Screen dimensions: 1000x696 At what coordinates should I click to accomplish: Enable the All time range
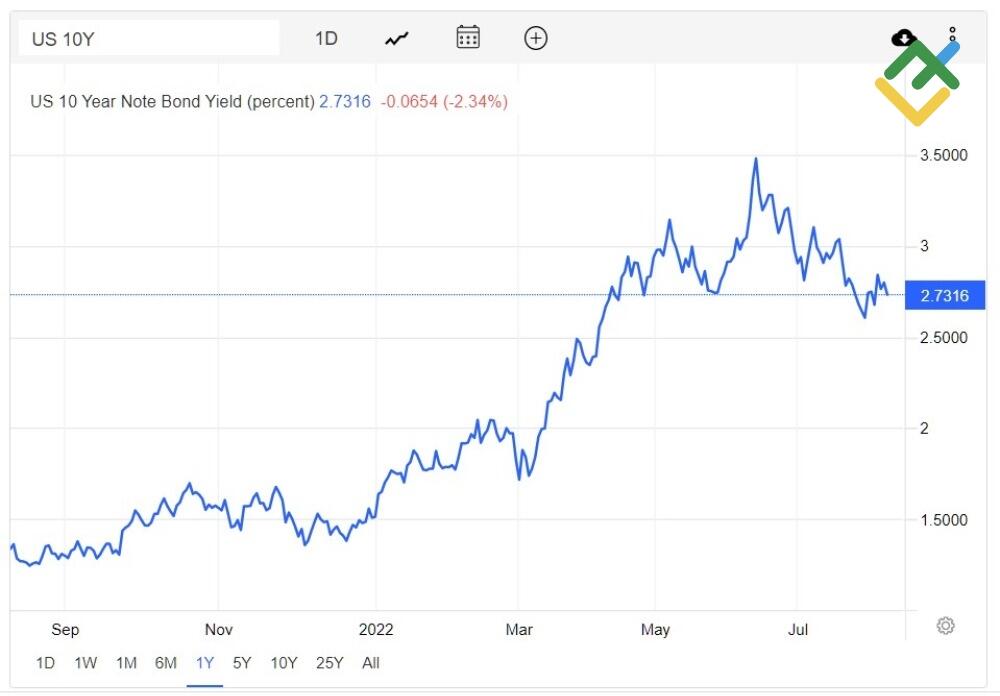click(x=371, y=663)
